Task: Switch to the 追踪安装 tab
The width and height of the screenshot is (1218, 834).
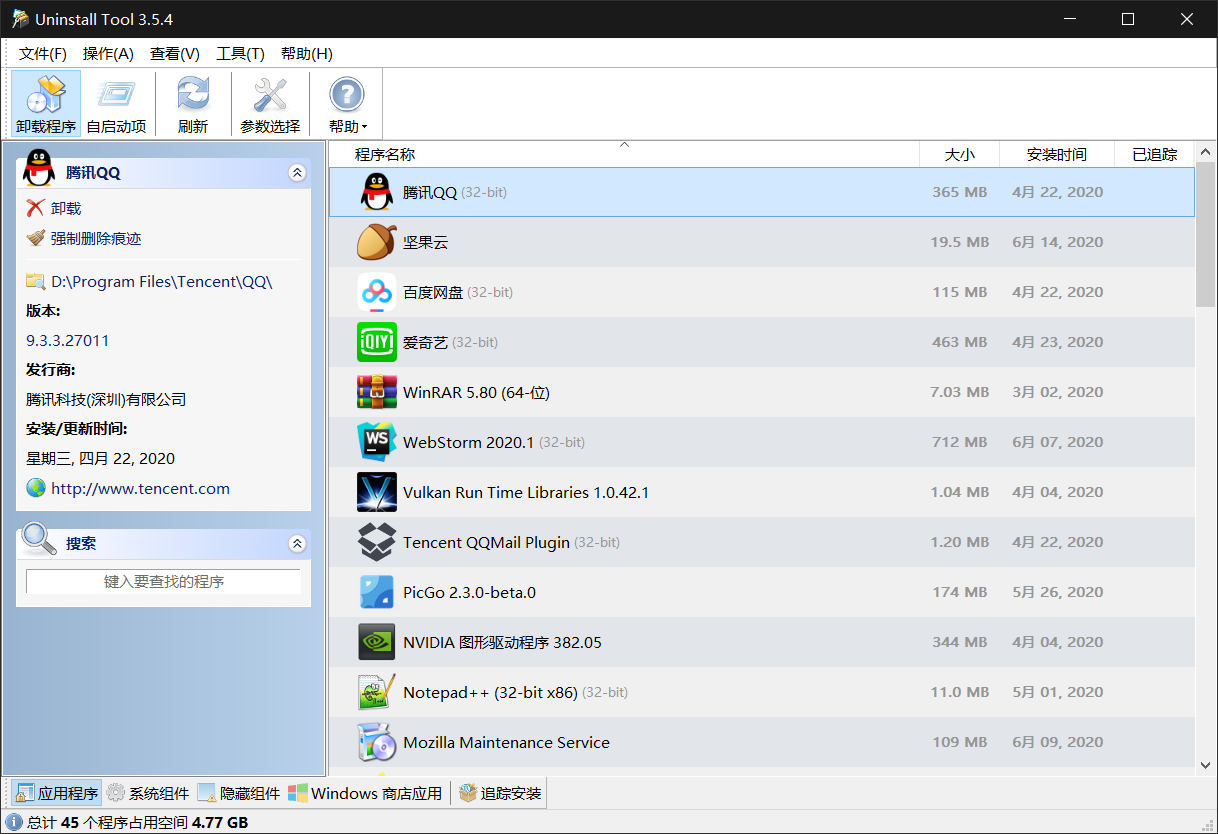Action: click(500, 793)
